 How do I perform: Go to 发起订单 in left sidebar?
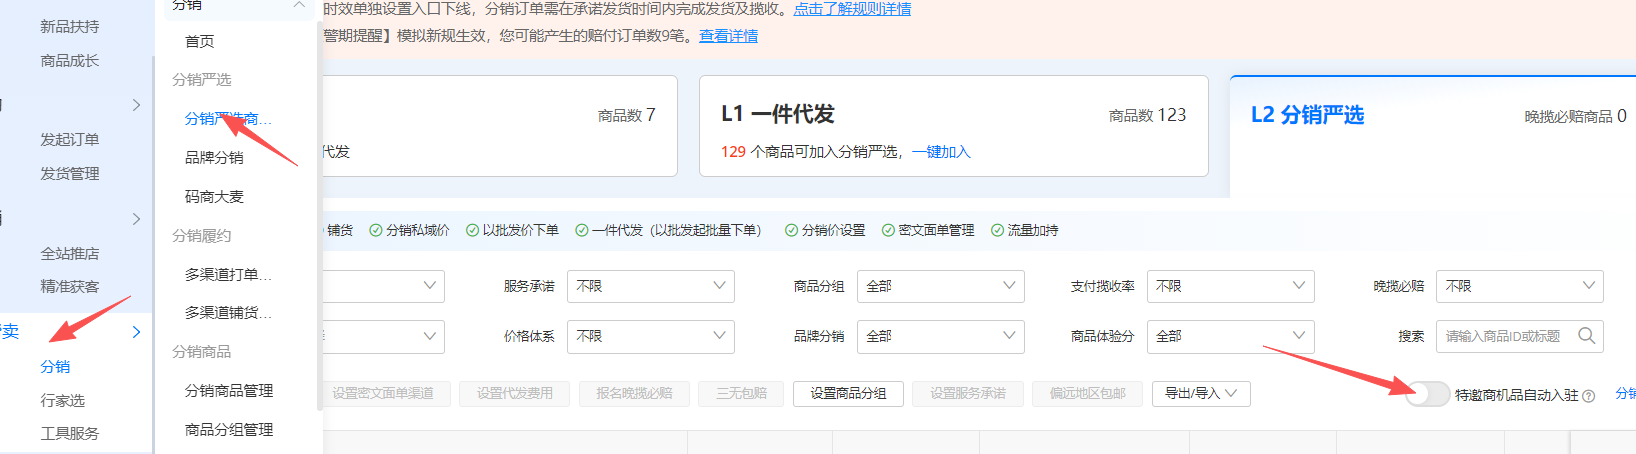point(70,140)
